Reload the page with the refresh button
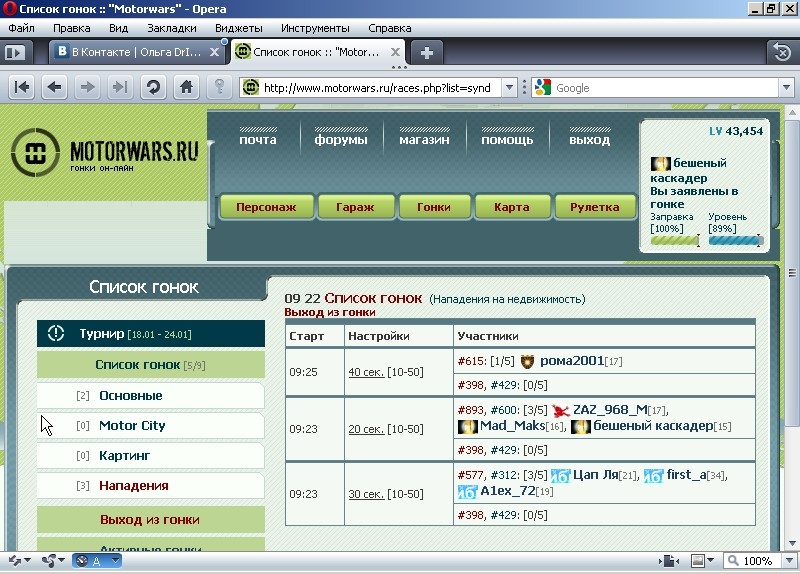This screenshot has height=574, width=800. point(153,87)
